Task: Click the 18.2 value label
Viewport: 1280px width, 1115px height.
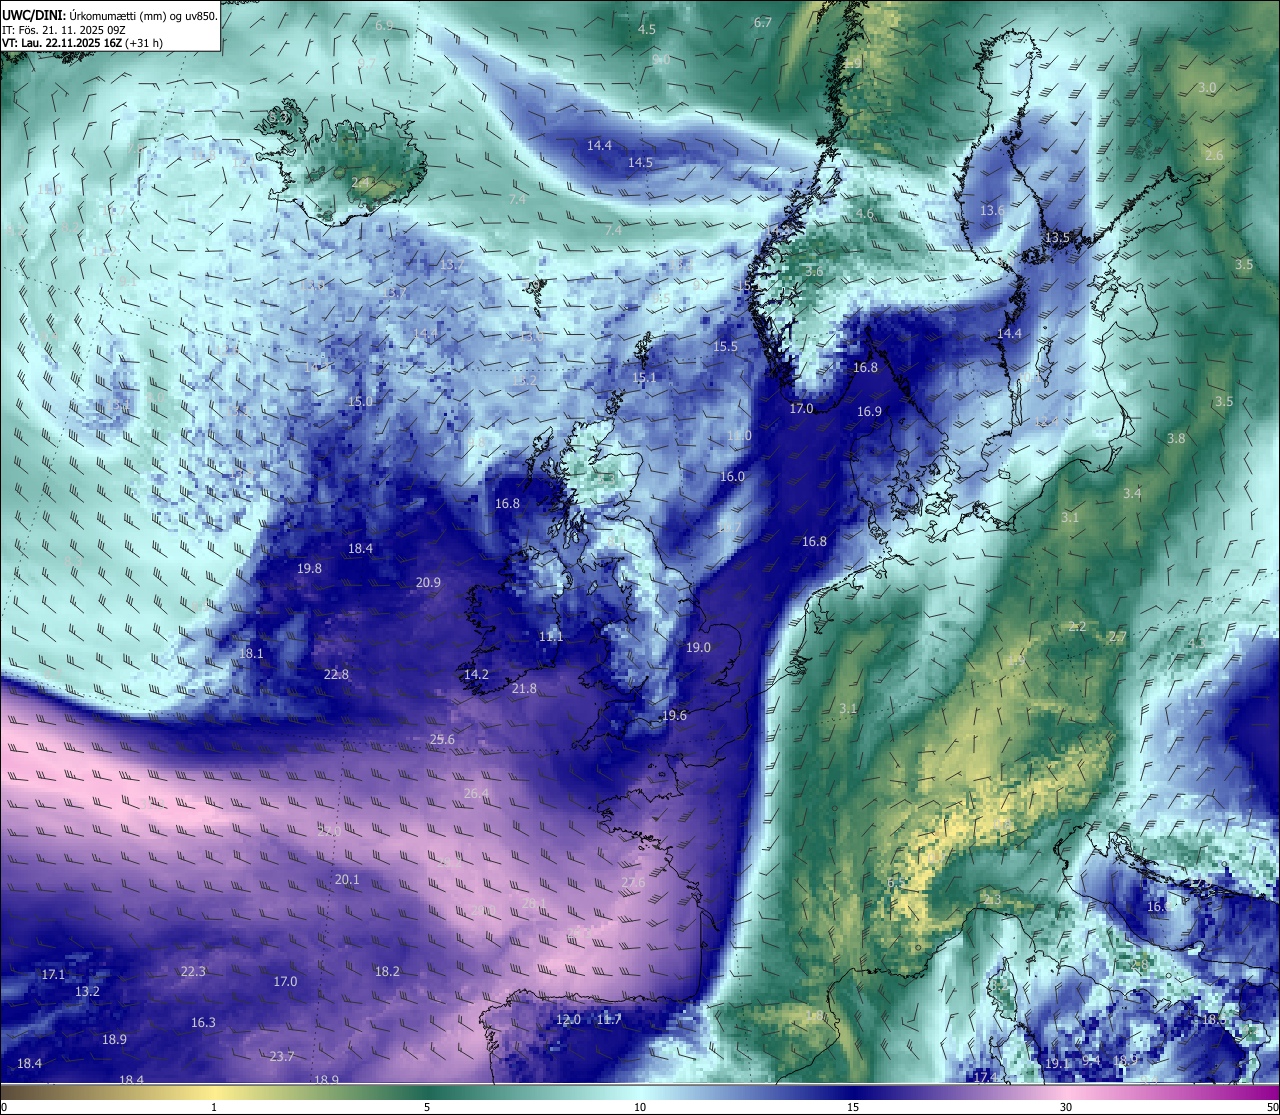Action: 387,971
